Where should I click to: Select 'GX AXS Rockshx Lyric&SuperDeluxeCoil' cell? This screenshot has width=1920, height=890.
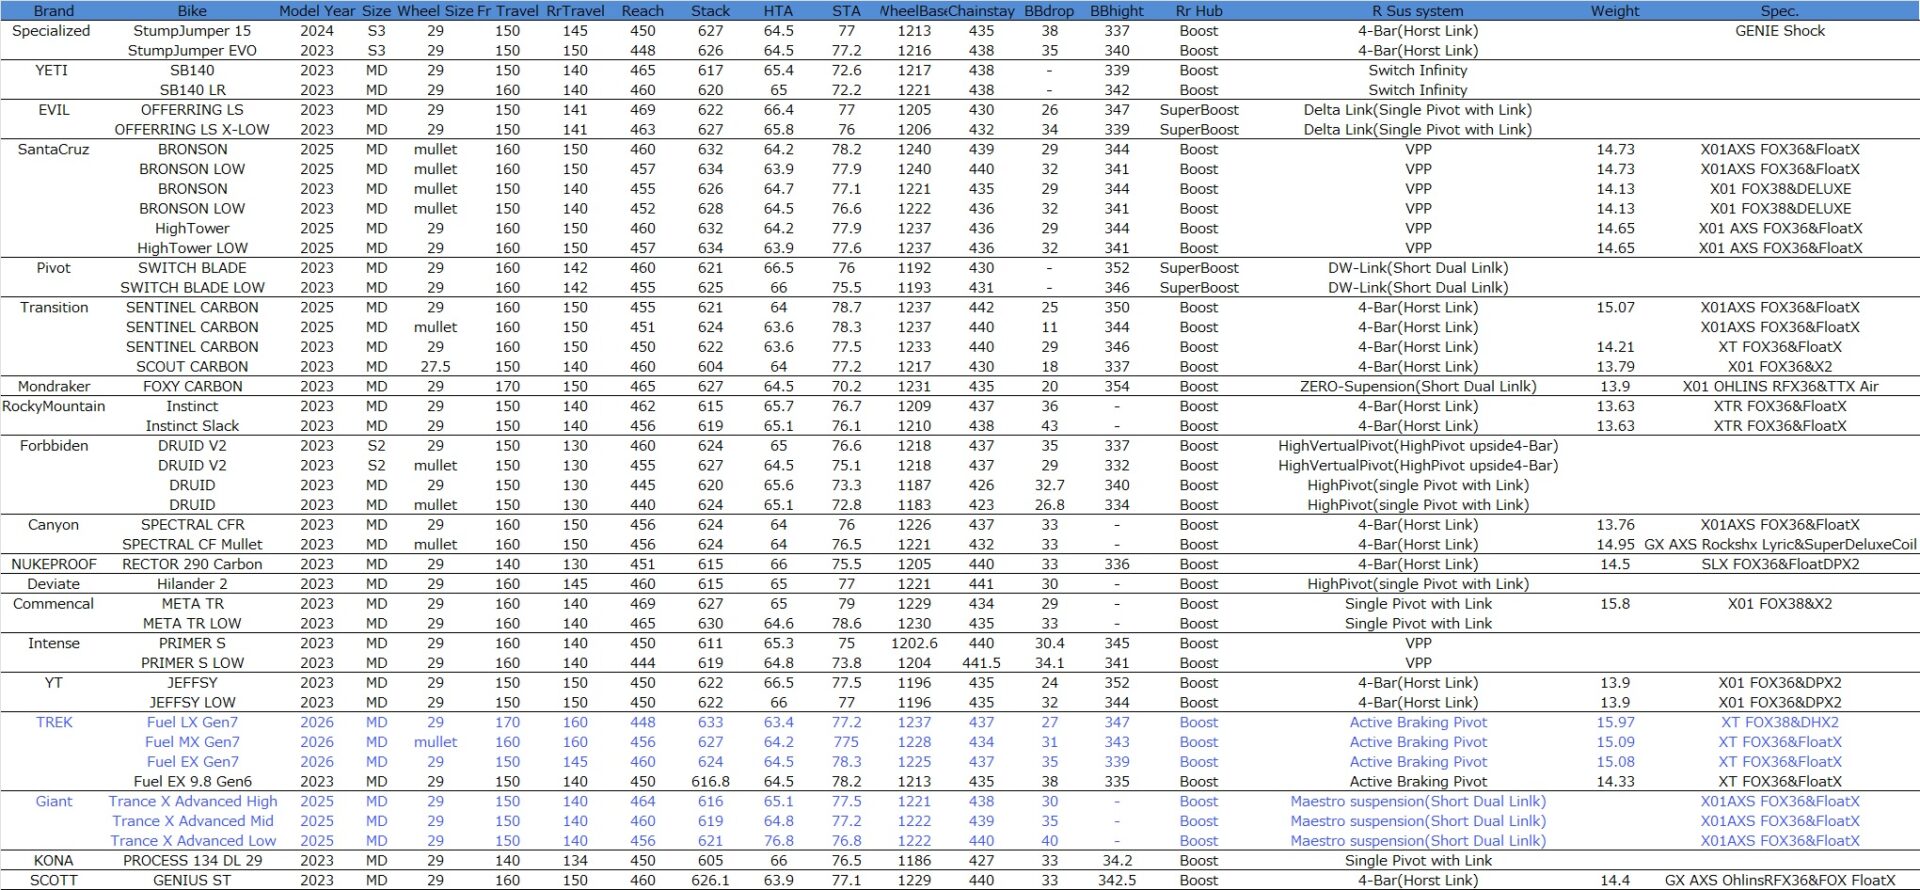click(x=1779, y=545)
